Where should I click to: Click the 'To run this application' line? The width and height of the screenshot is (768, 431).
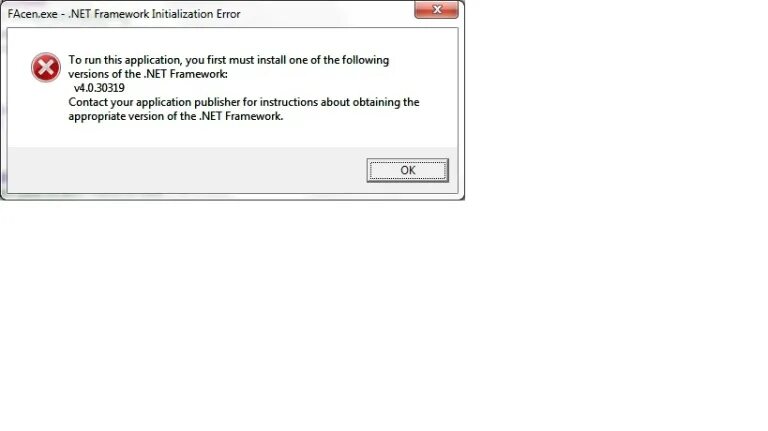[x=229, y=60]
